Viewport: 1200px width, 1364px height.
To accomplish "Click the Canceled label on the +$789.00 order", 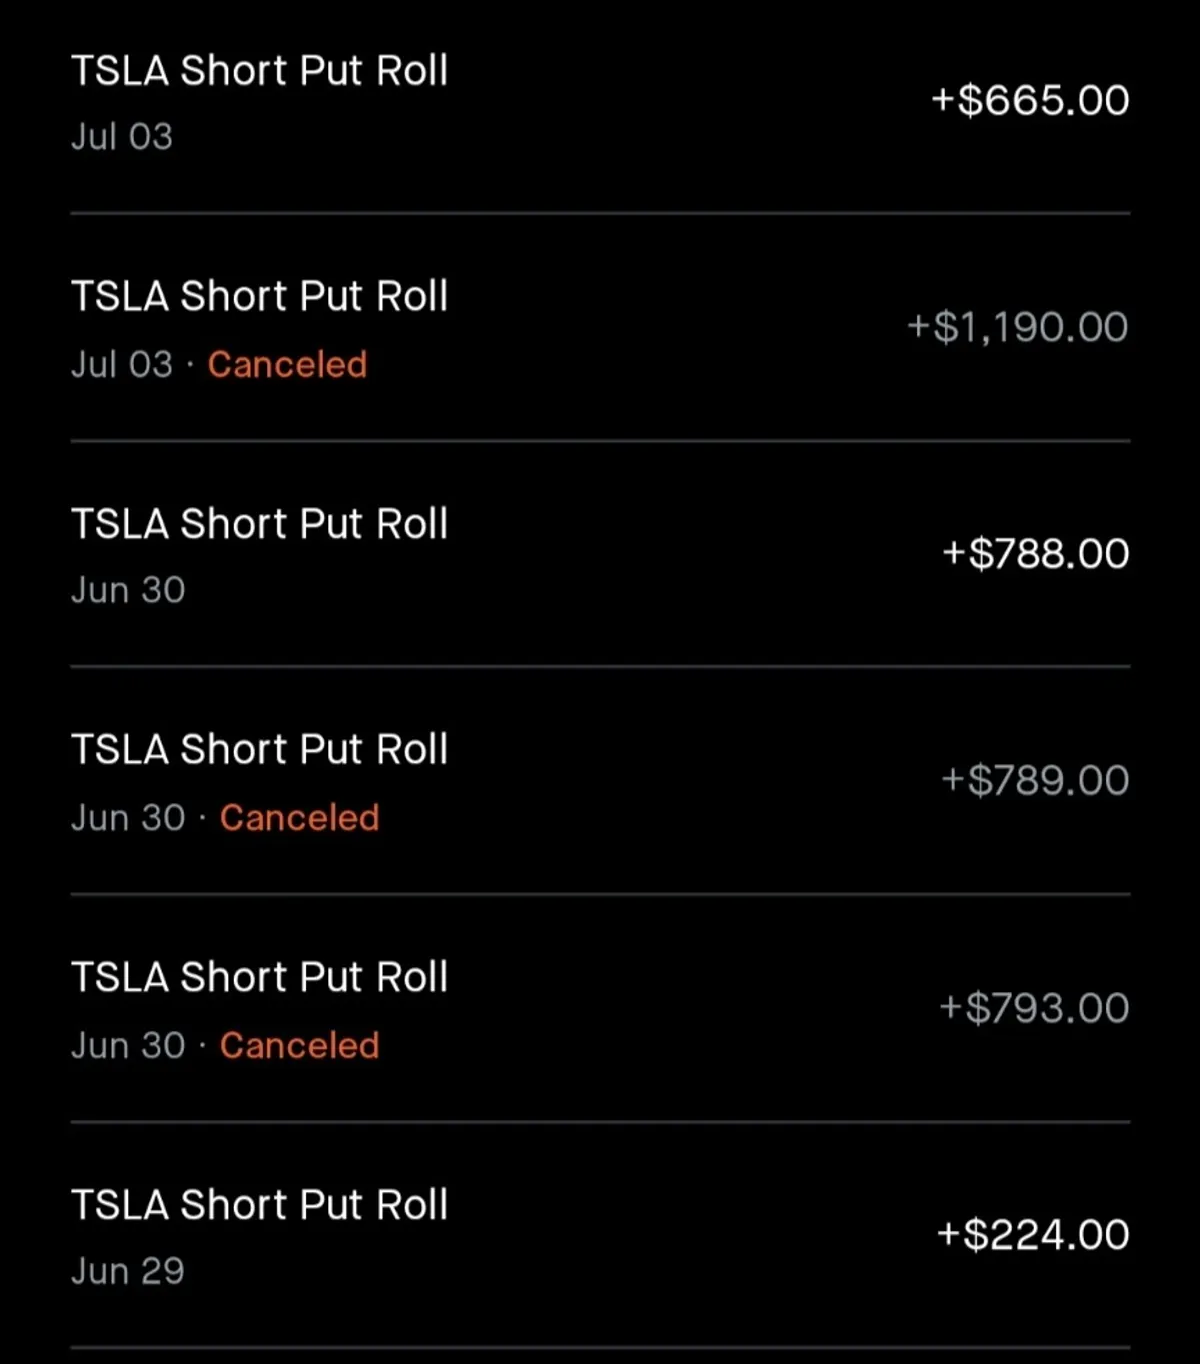I will pyautogui.click(x=299, y=818).
